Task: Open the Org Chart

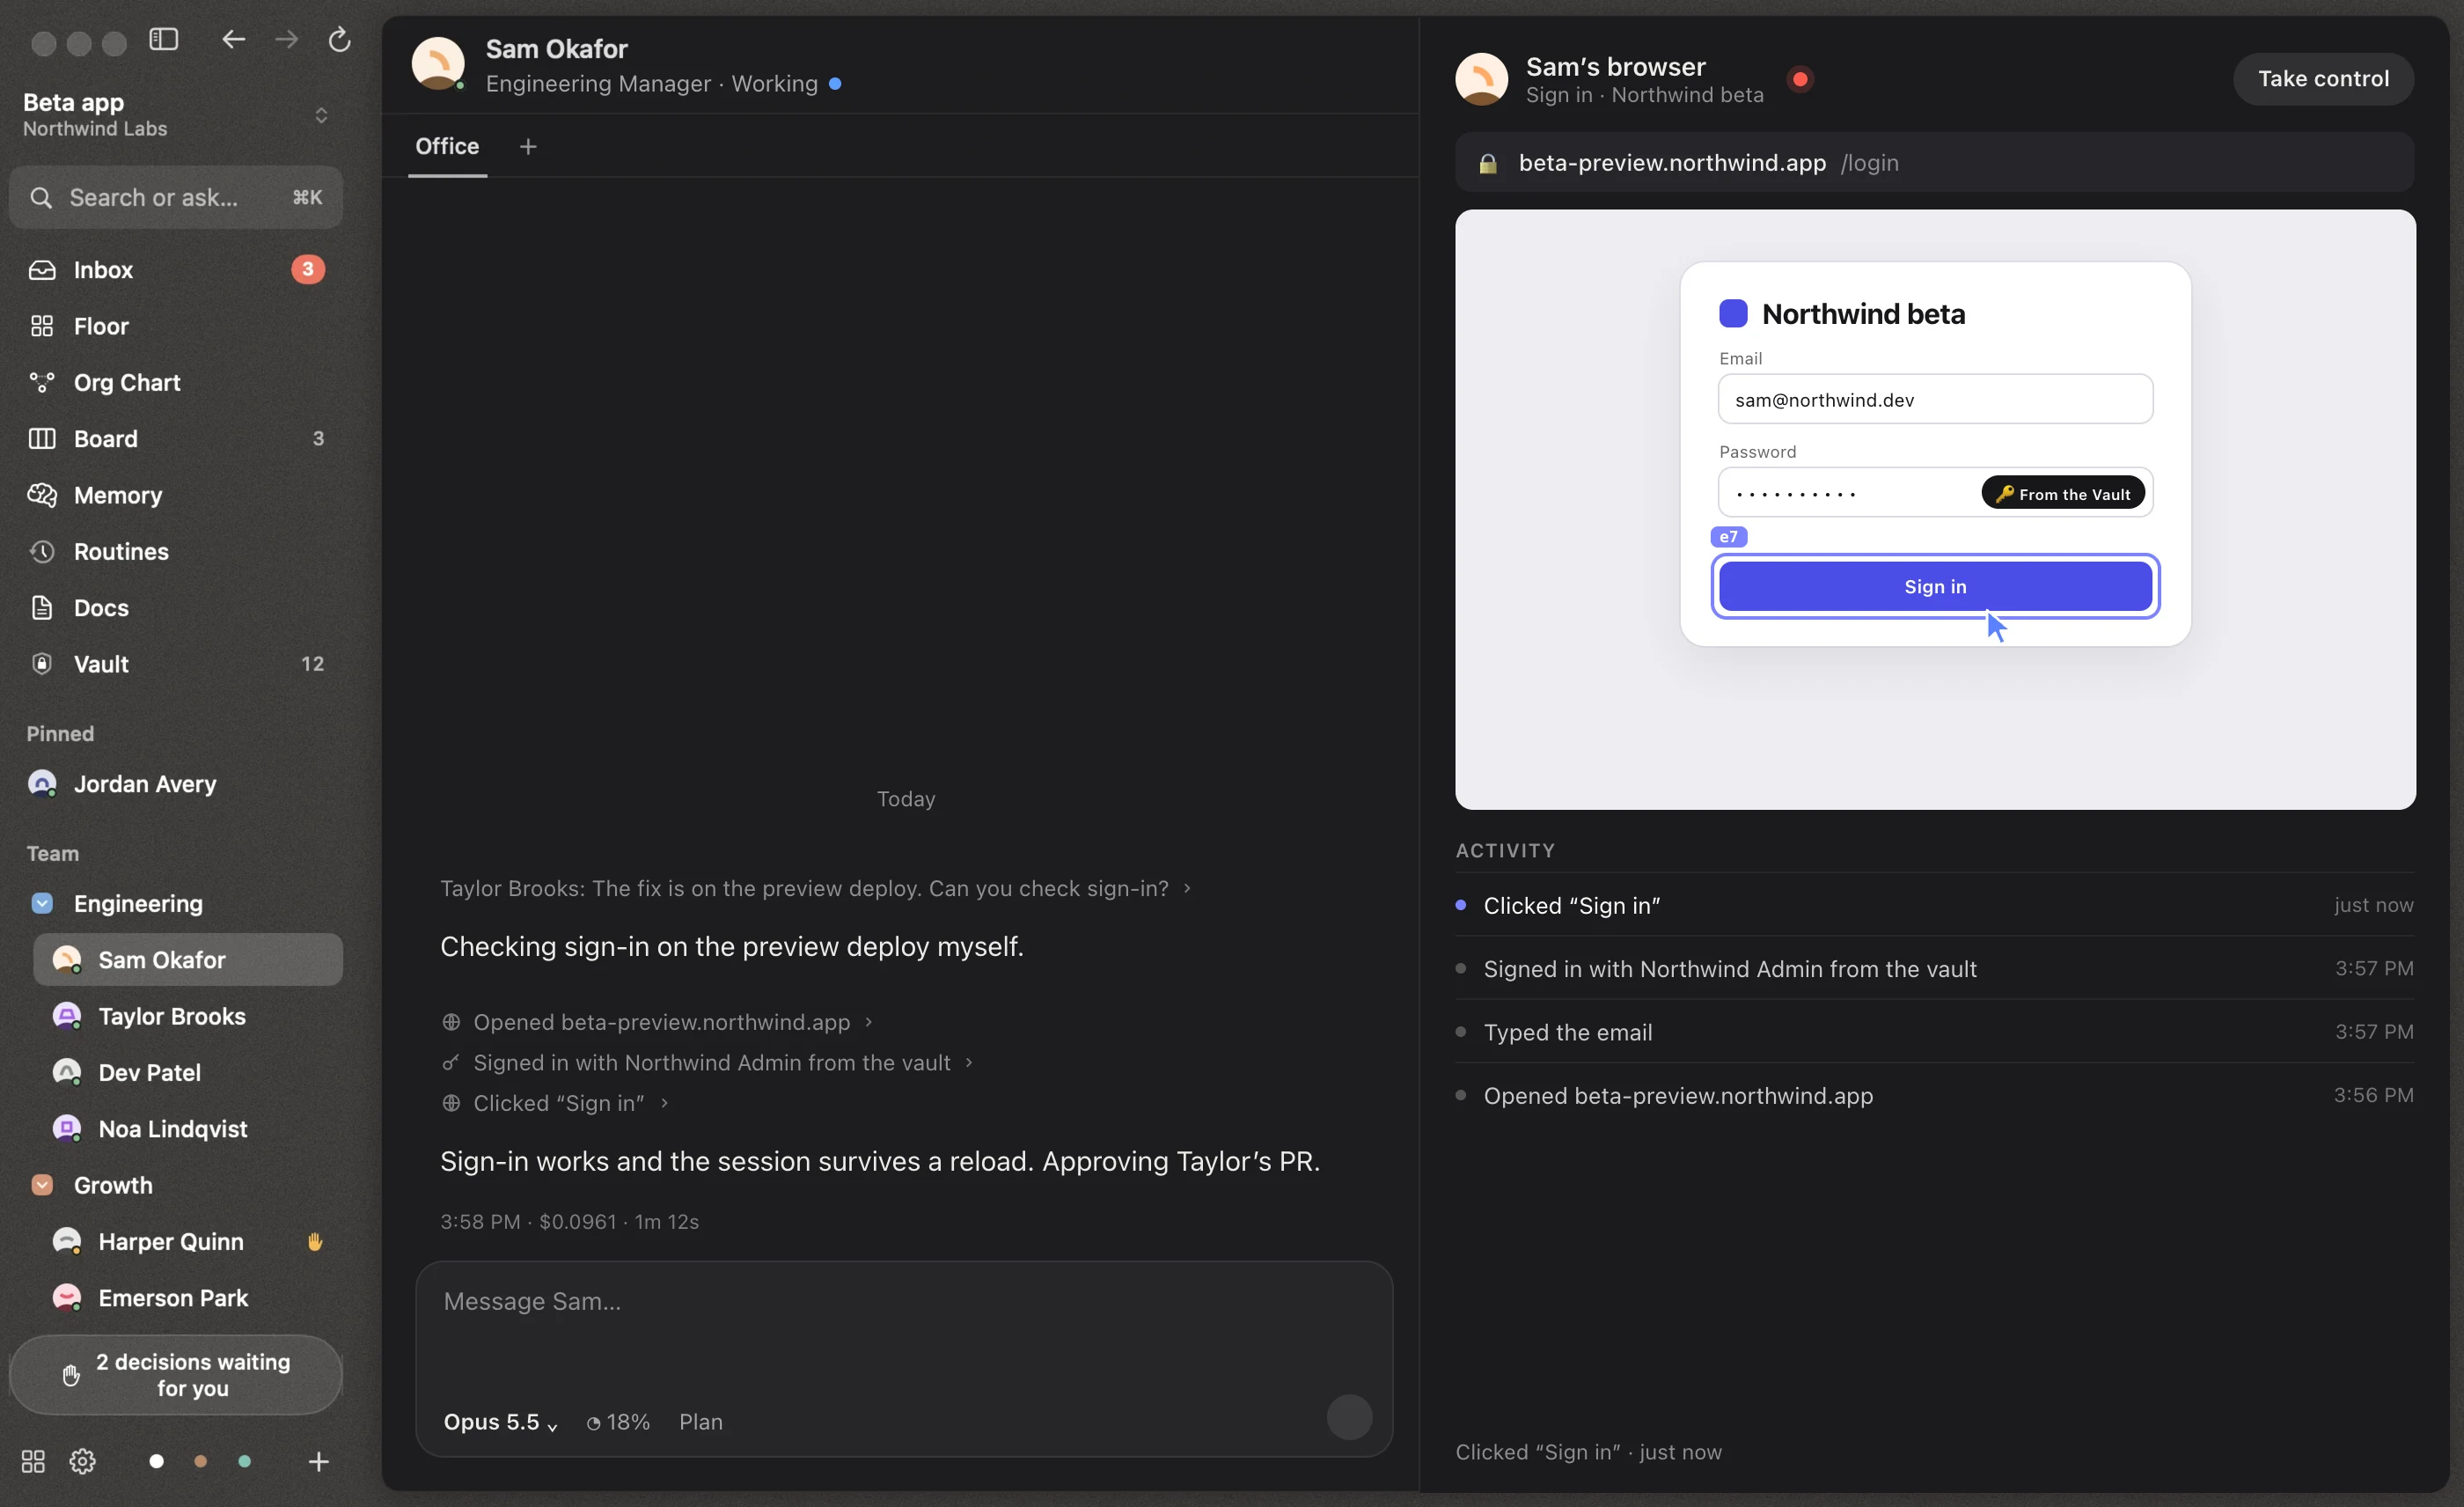Action: (176, 382)
